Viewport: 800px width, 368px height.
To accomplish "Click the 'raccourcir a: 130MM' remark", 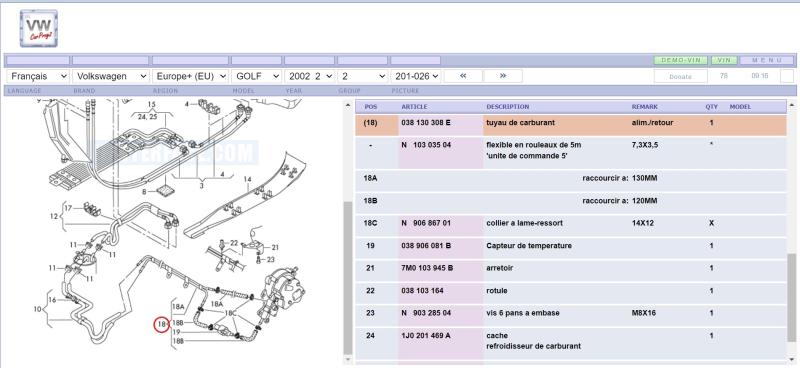I will (620, 179).
